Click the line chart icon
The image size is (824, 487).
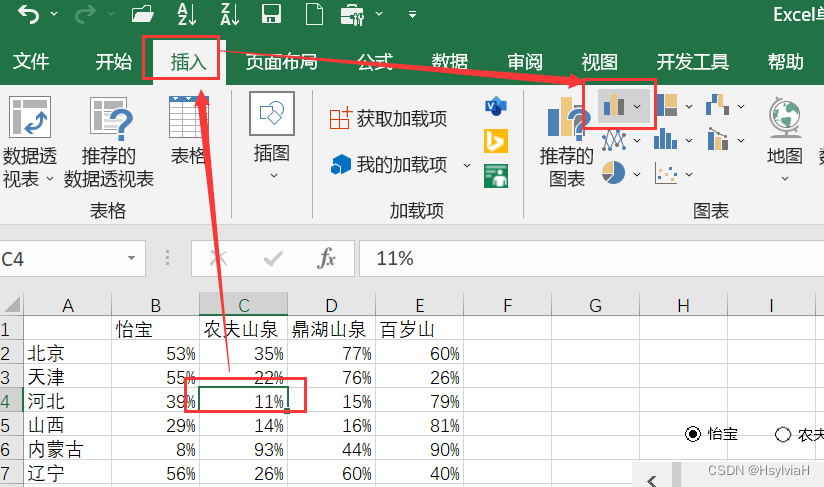tap(613, 140)
